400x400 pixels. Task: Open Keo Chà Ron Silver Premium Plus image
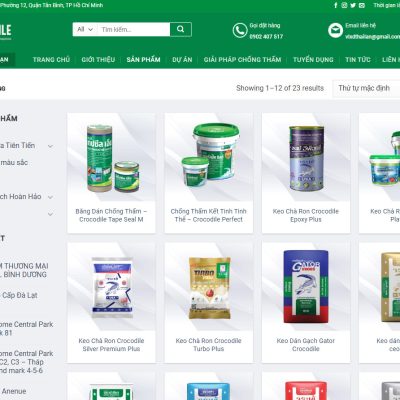coord(111,287)
